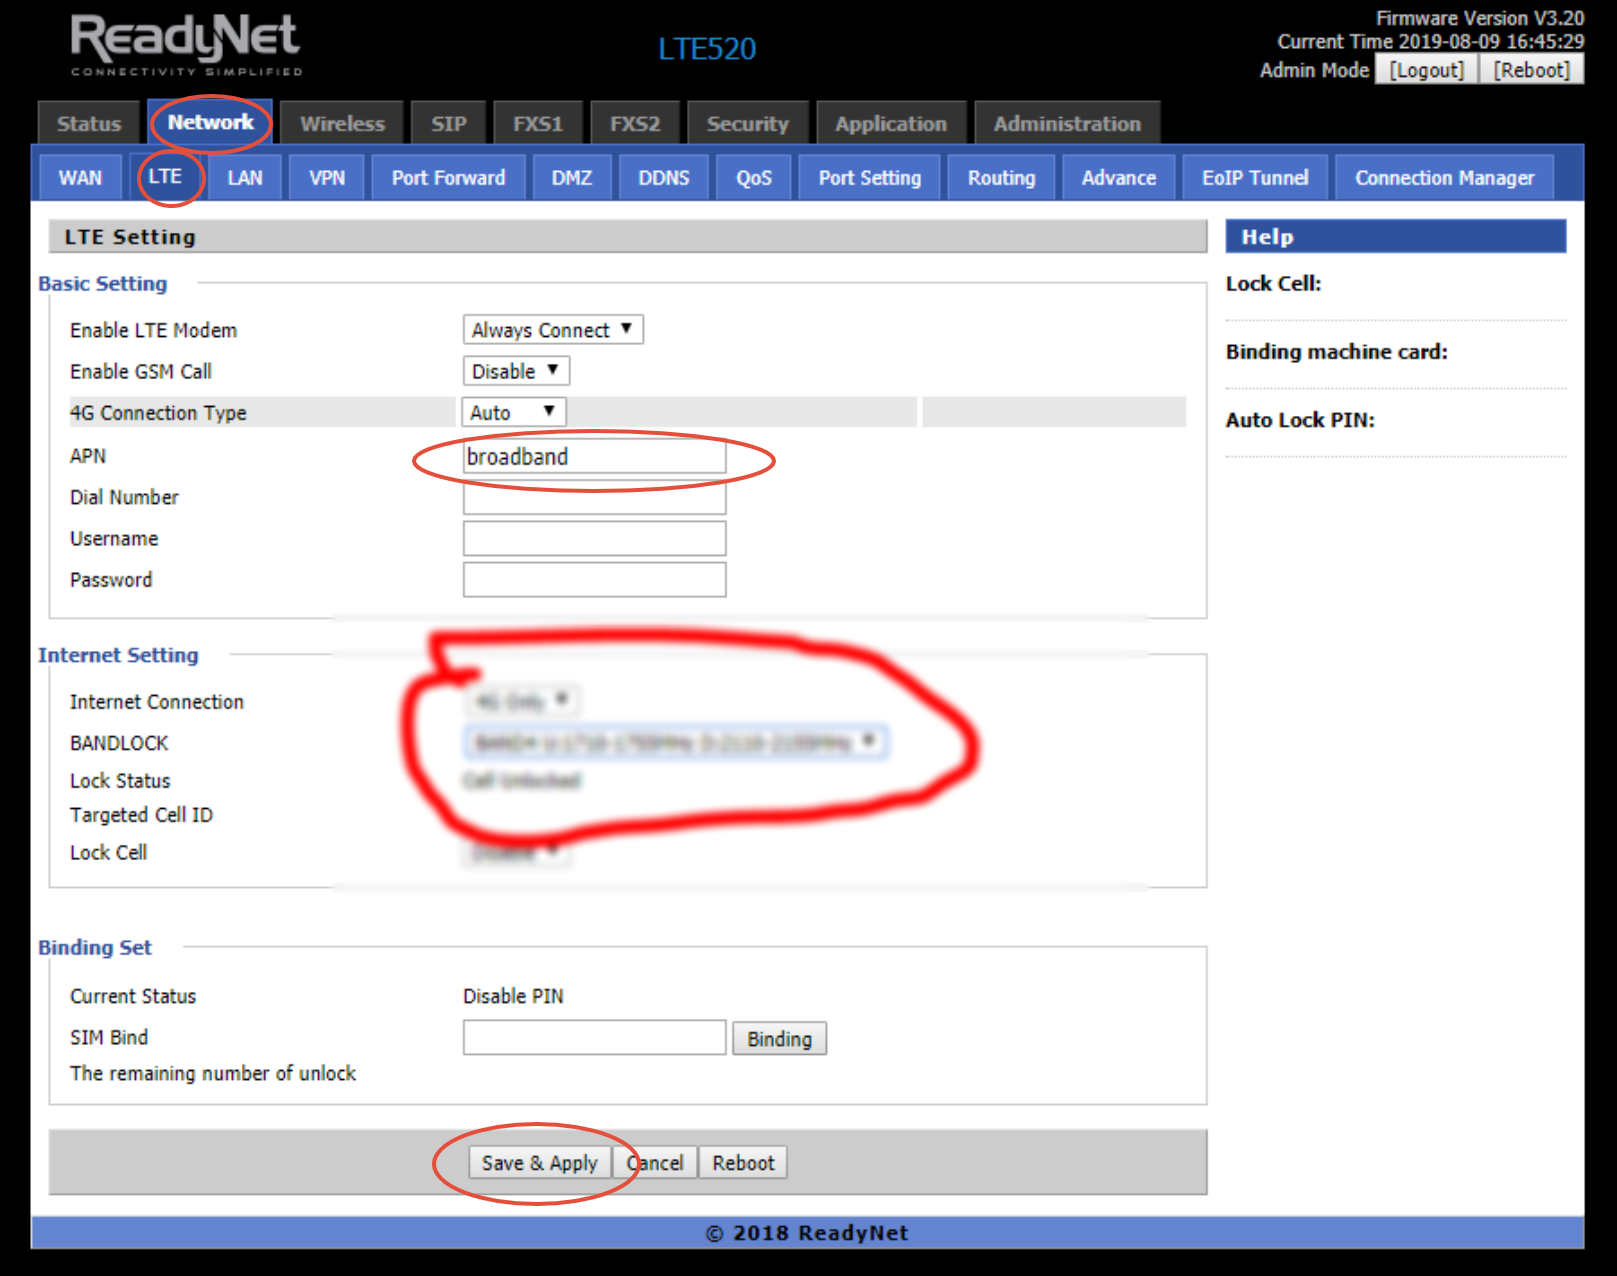The image size is (1617, 1276).
Task: Open the EoIP Tunnel sub-tab
Action: coord(1255,178)
